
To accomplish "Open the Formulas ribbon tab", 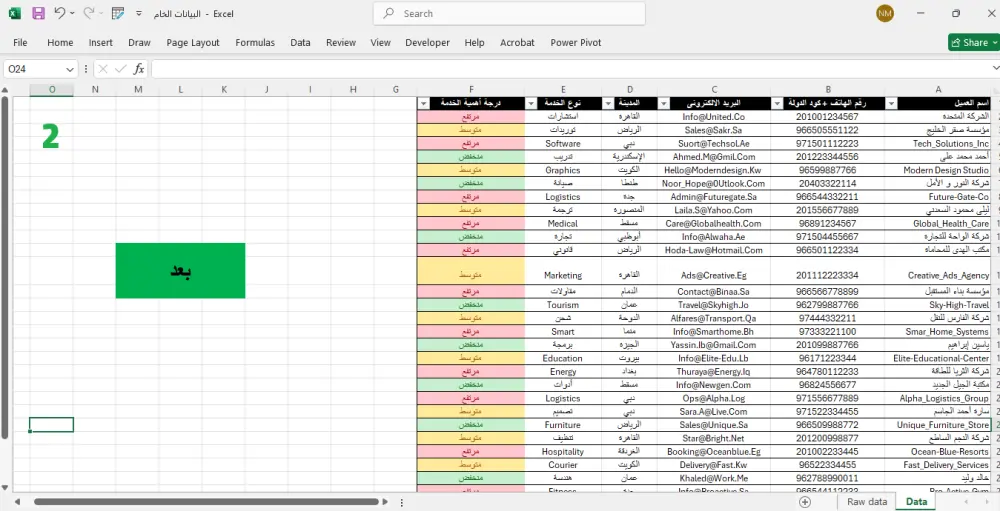I will coord(255,43).
